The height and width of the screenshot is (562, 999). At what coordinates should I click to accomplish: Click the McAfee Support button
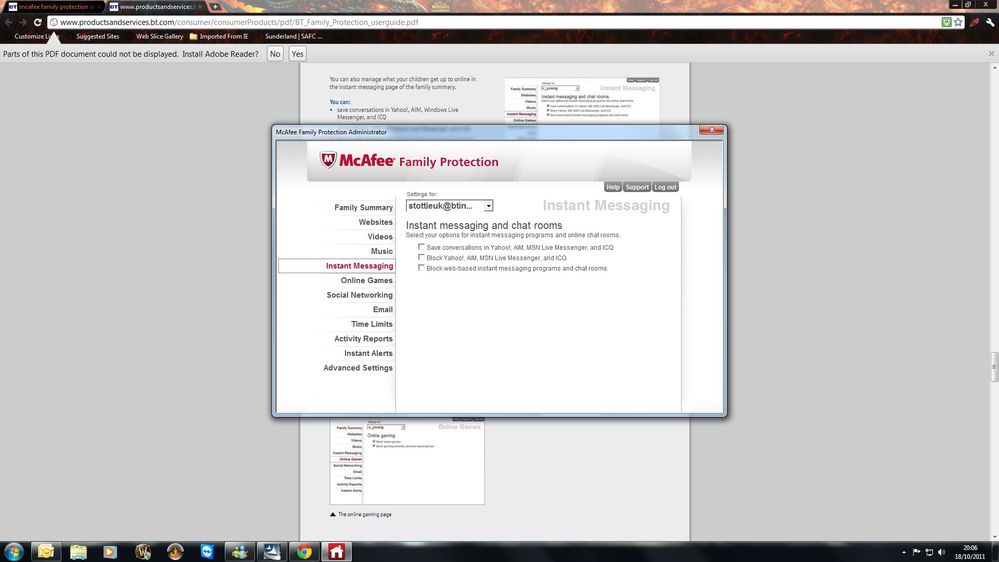pyautogui.click(x=636, y=187)
